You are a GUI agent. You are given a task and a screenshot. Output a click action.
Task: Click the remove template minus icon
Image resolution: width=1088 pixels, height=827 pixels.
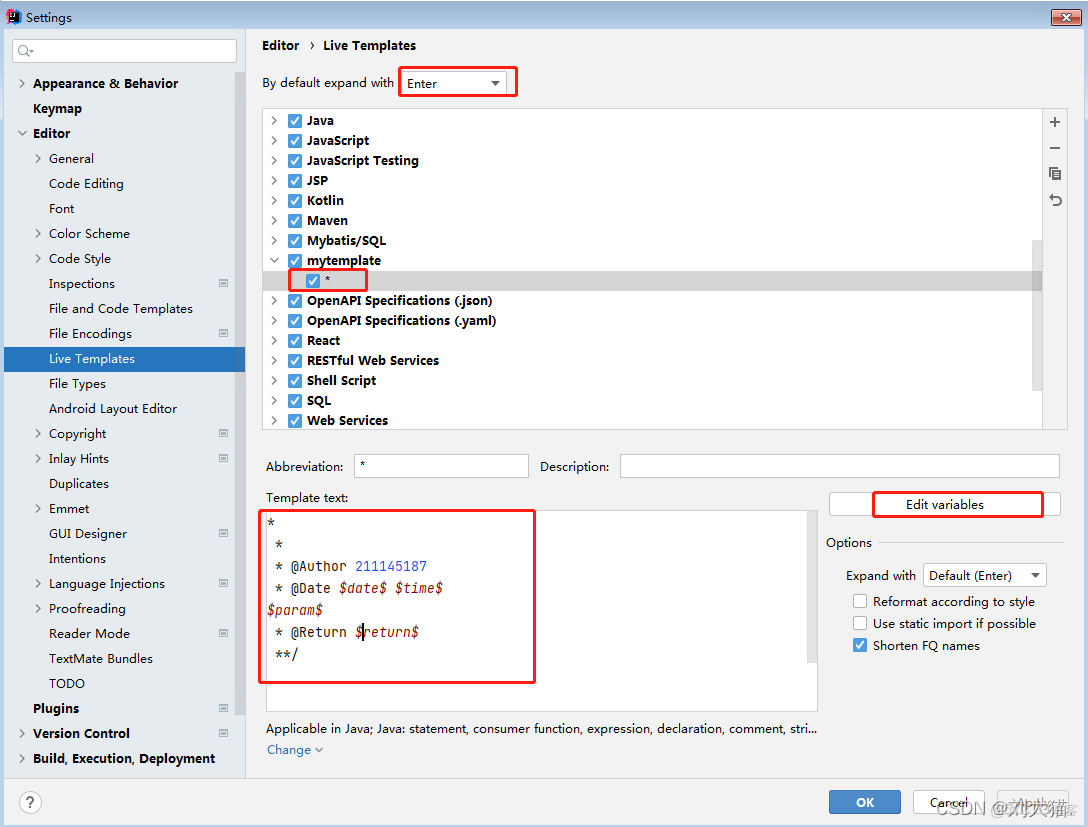point(1055,148)
